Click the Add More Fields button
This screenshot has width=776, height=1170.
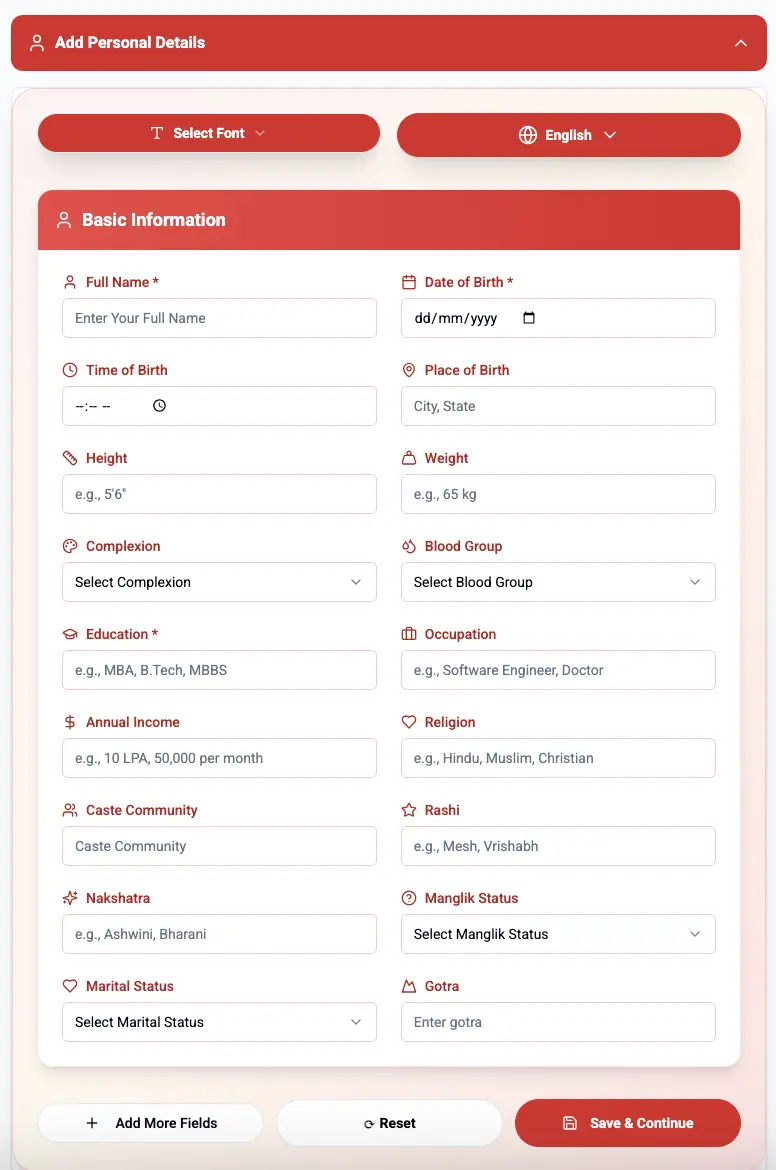click(x=150, y=1123)
